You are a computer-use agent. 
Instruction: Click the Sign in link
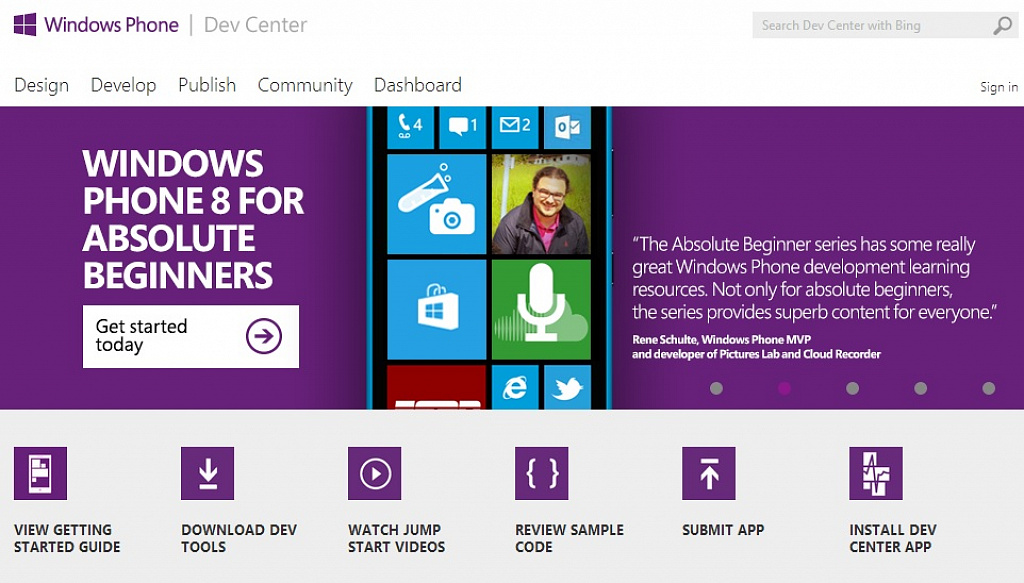[x=999, y=87]
